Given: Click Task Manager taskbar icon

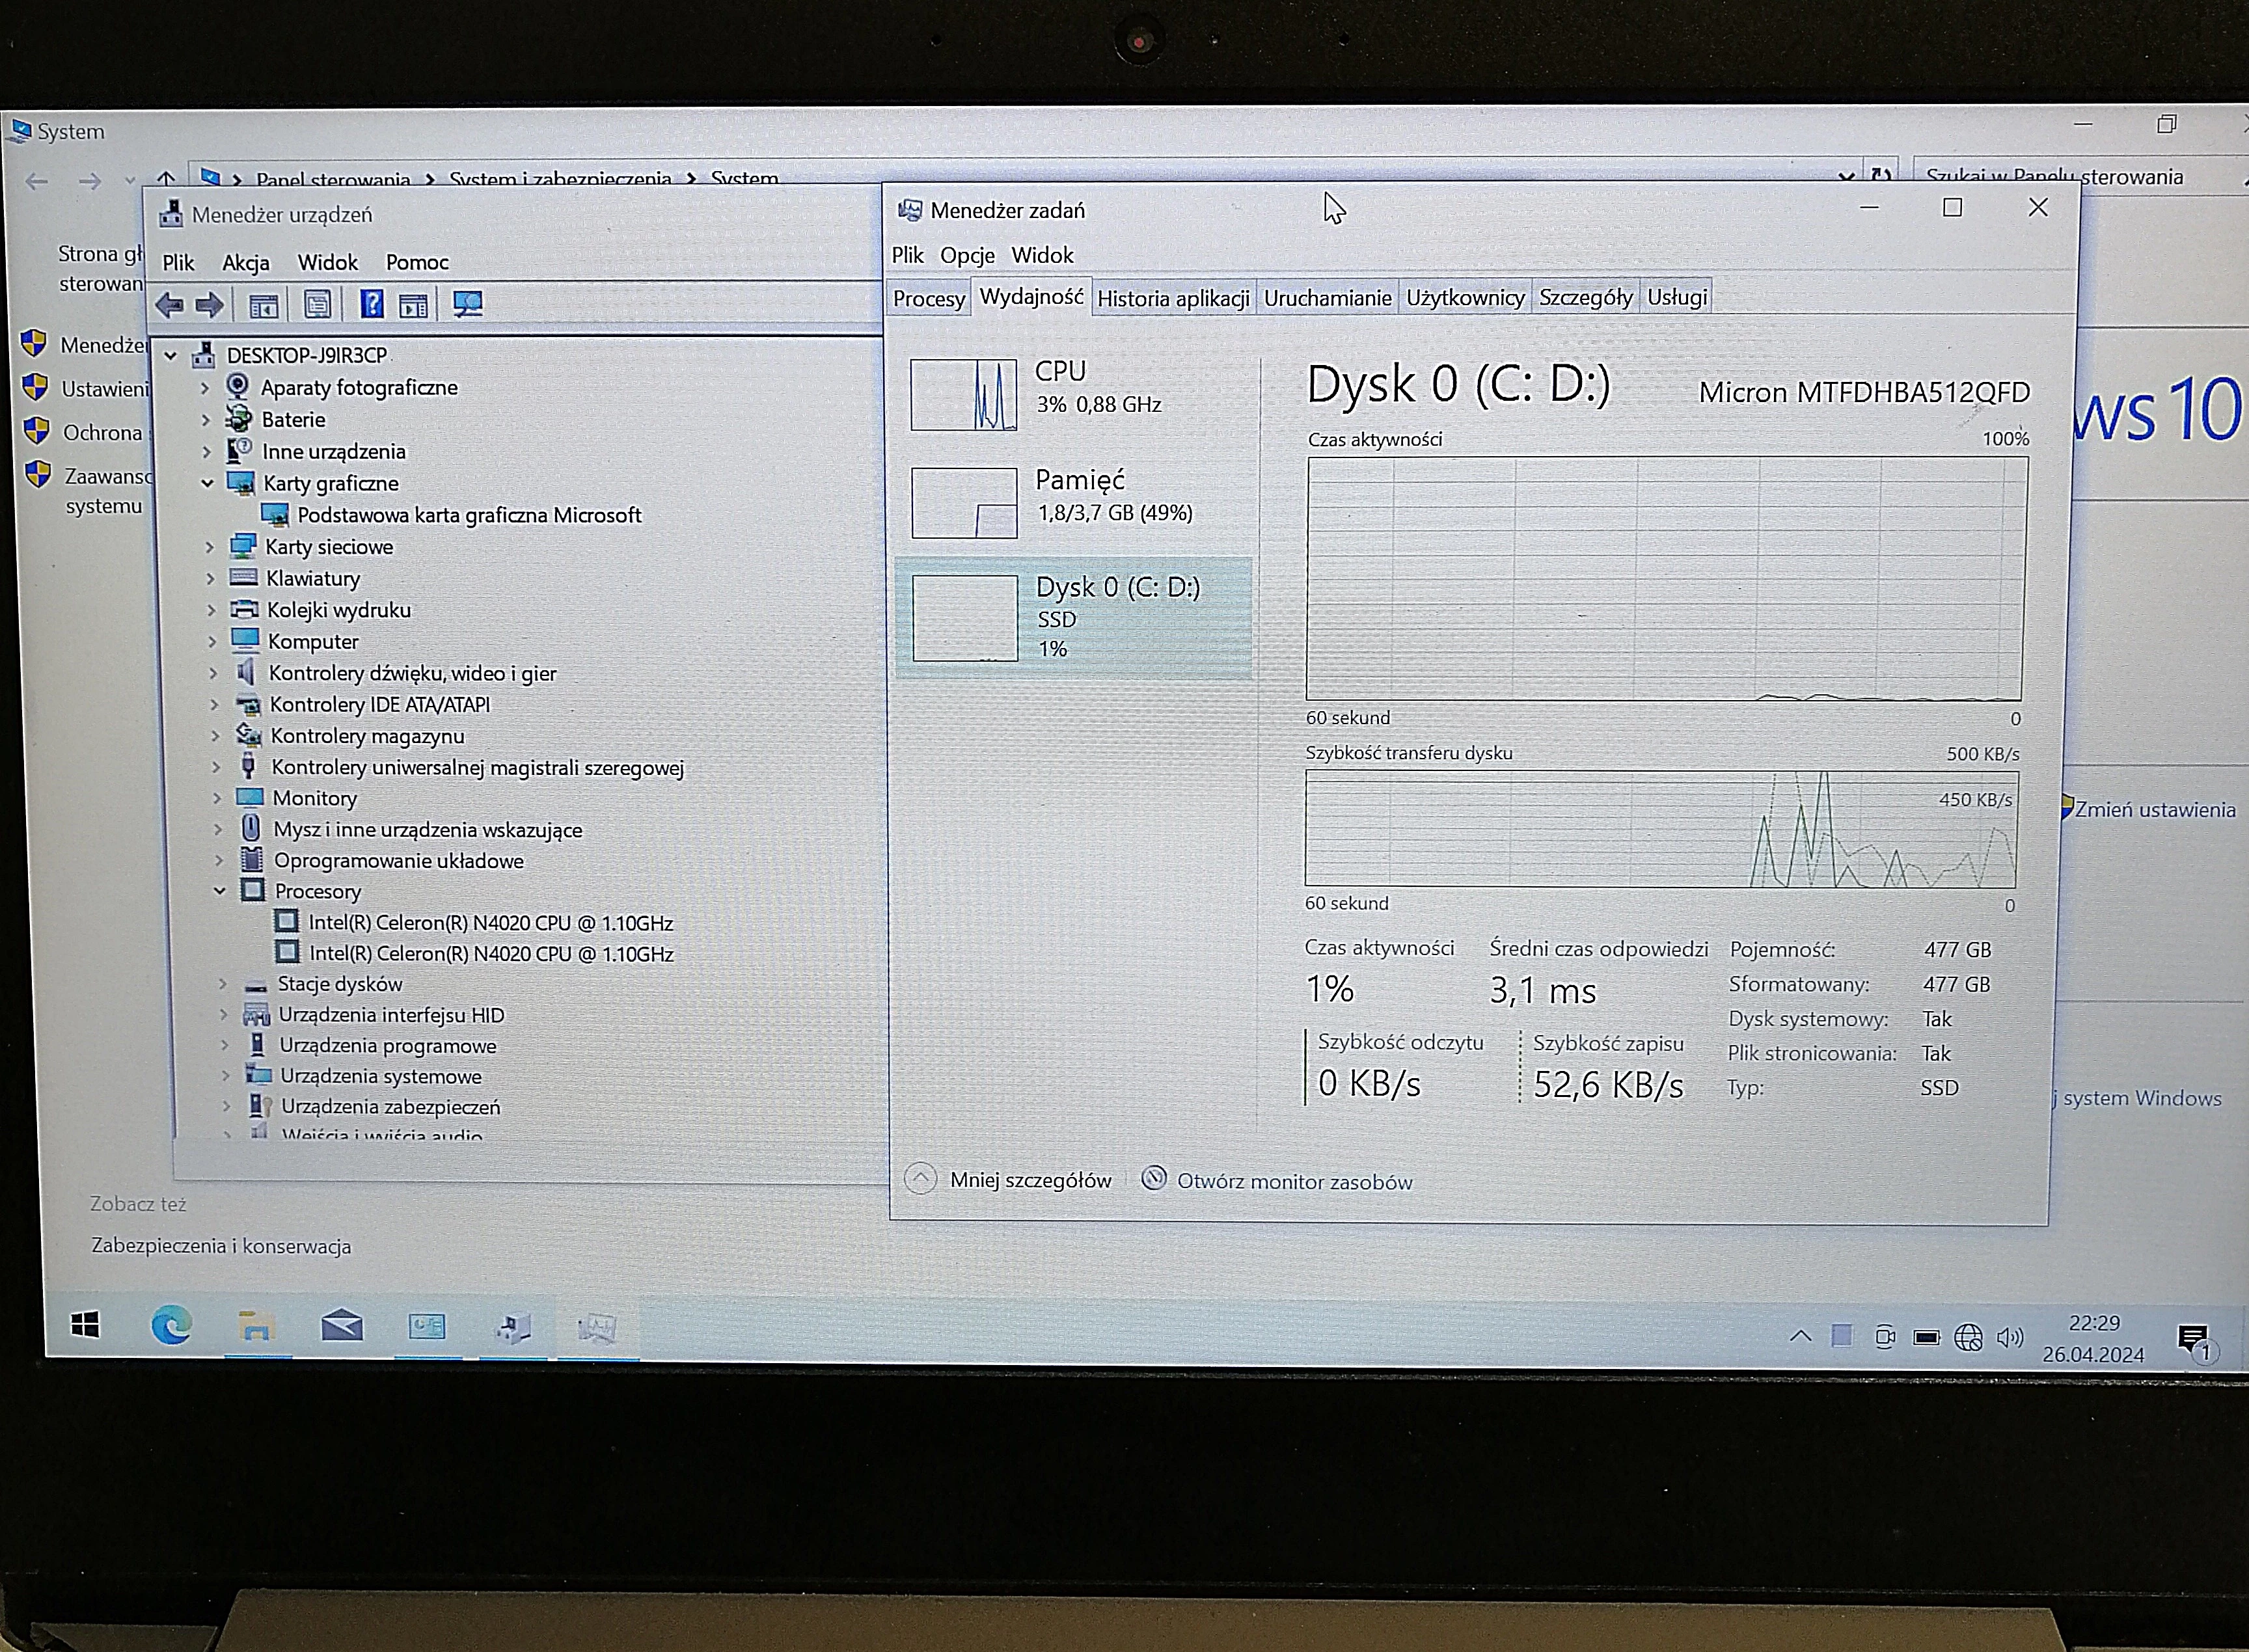Looking at the screenshot, I should 597,1328.
